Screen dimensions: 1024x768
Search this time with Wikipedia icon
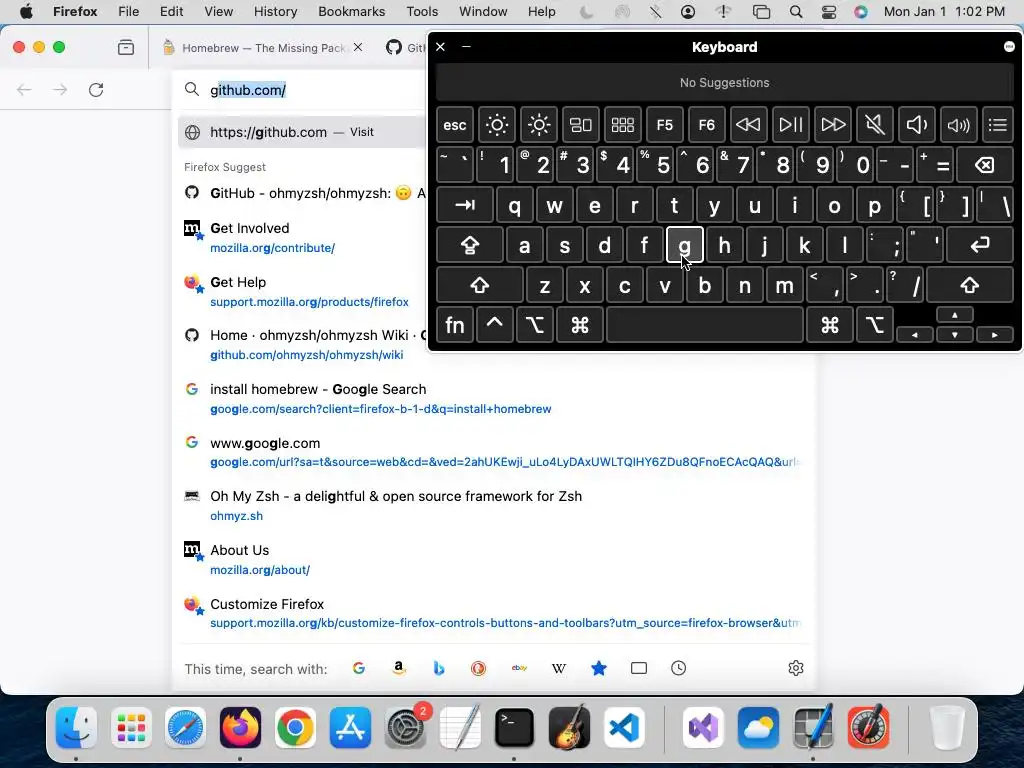[559, 668]
